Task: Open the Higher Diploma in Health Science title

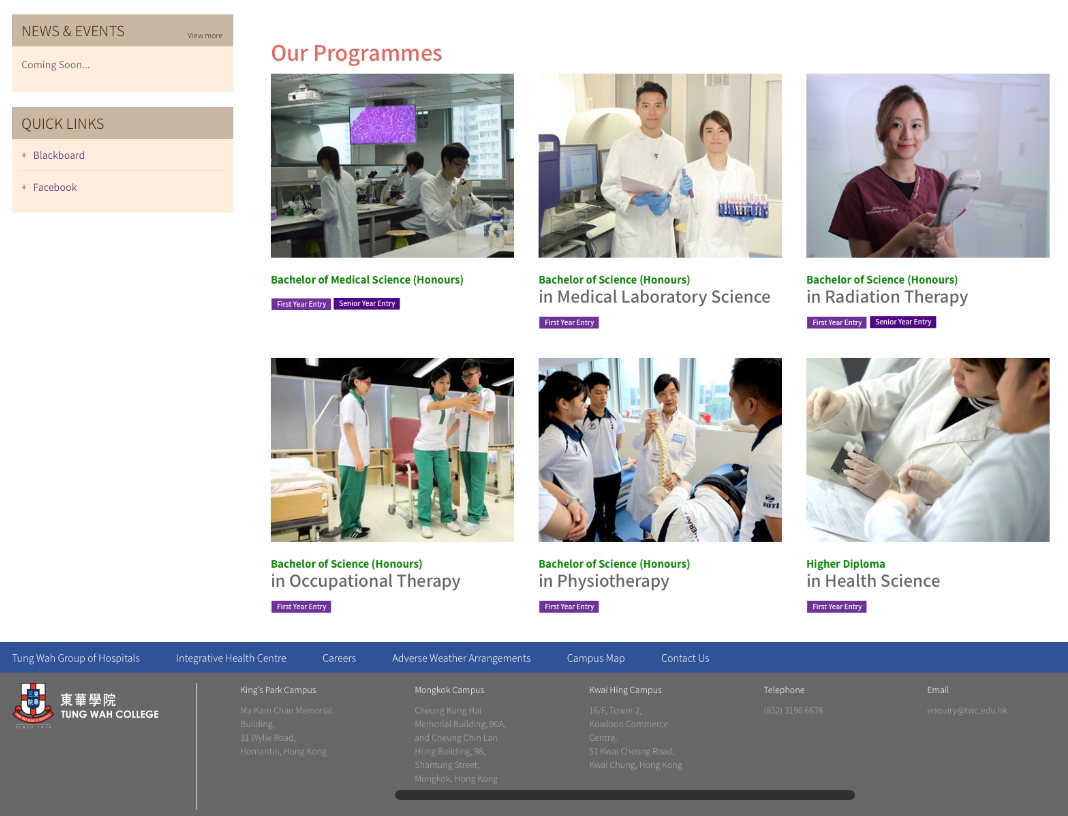Action: click(x=873, y=574)
